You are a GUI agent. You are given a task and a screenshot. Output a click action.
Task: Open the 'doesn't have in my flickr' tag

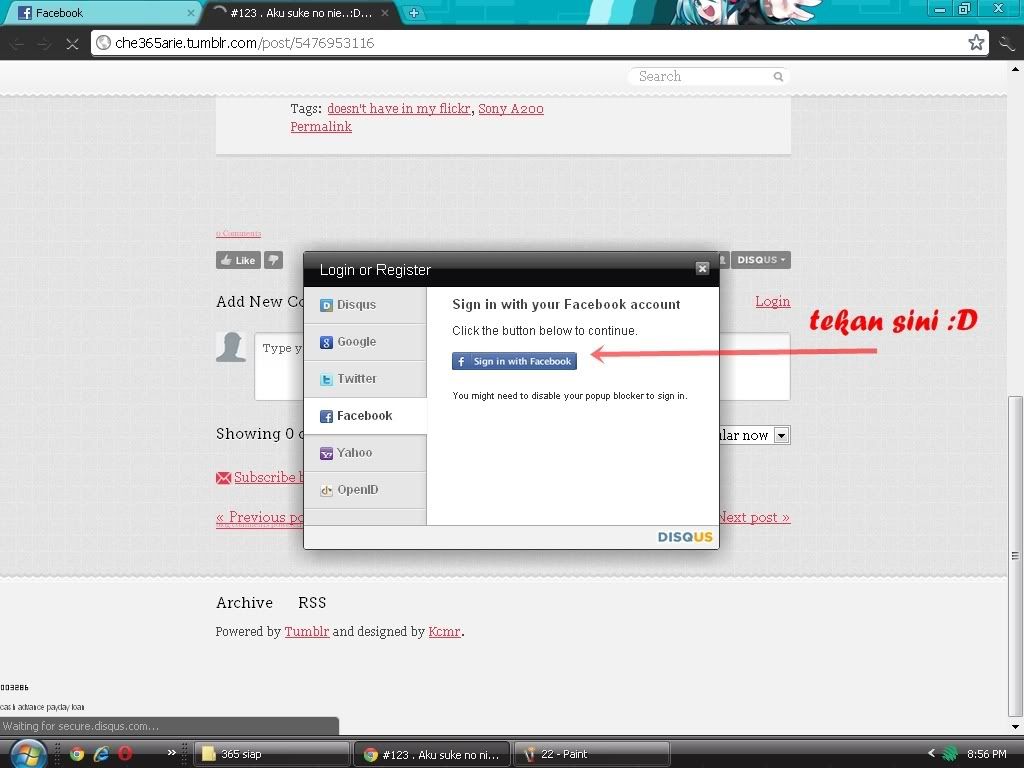(399, 108)
